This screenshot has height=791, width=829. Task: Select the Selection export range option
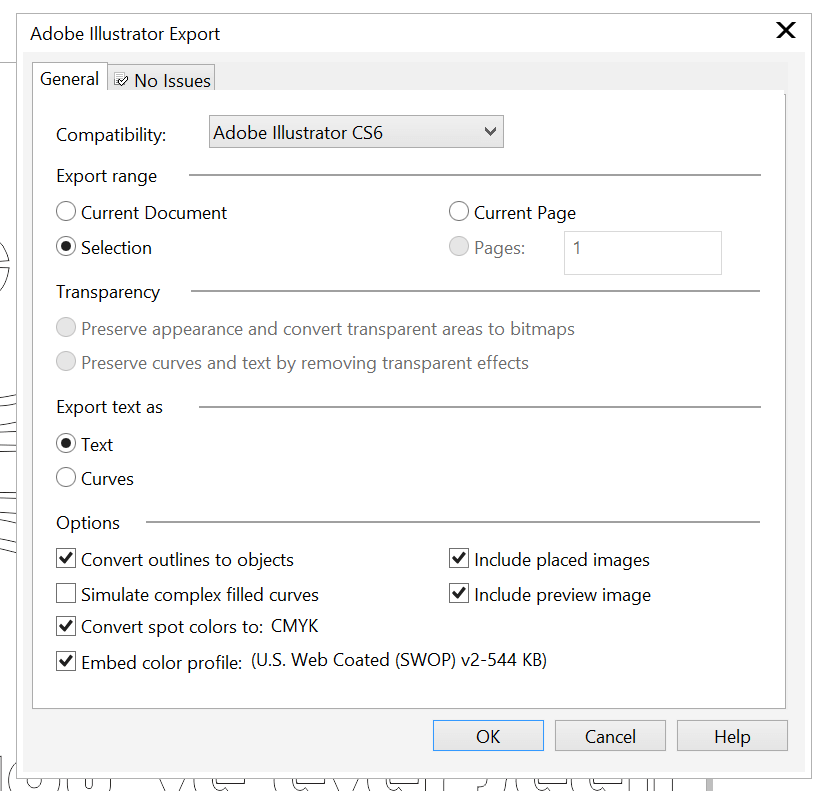[x=66, y=246]
